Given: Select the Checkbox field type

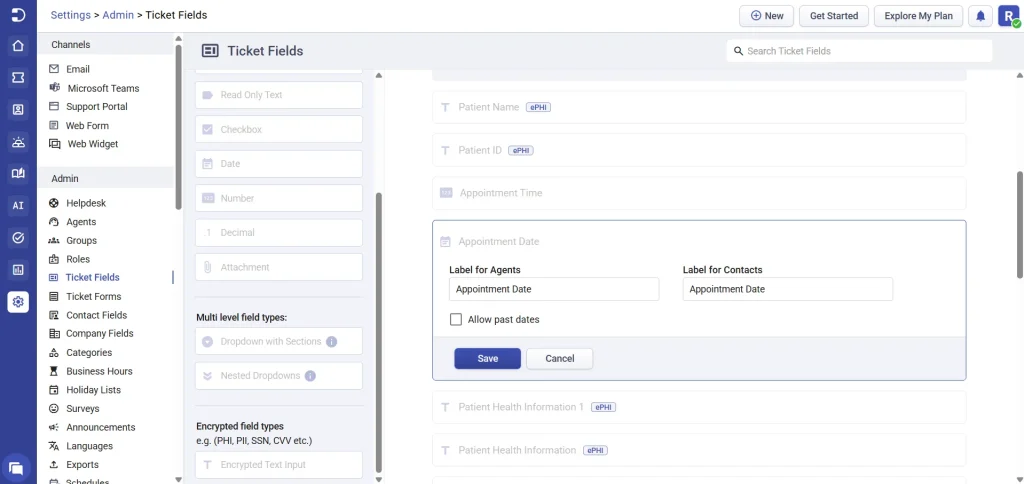Looking at the screenshot, I should point(279,129).
